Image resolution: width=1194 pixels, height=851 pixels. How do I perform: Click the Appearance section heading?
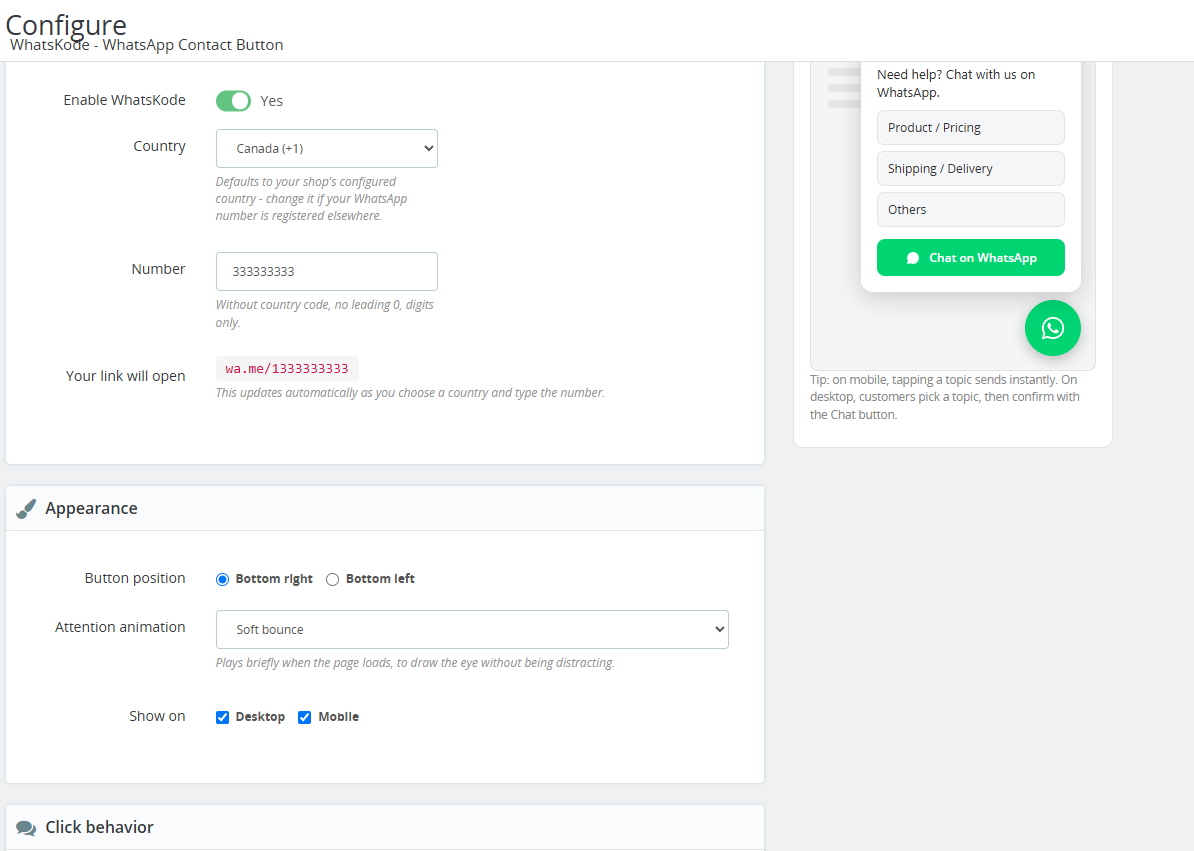coord(91,508)
